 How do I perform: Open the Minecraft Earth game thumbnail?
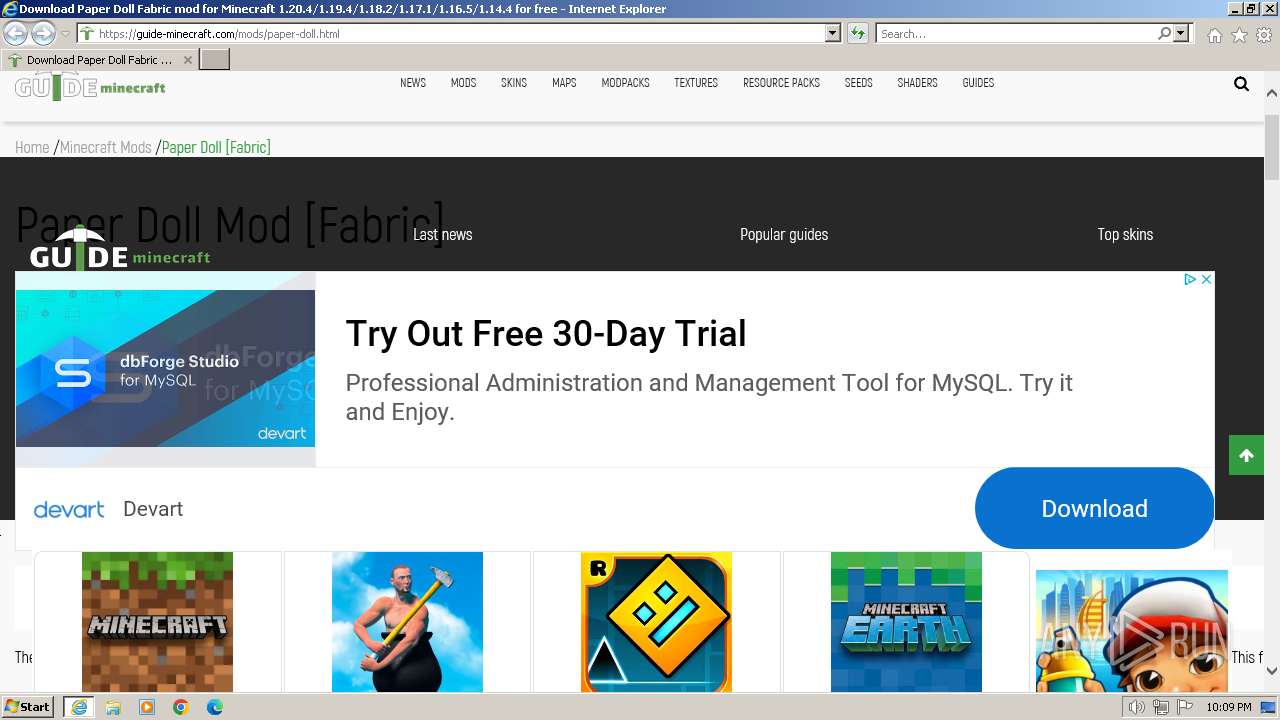click(x=906, y=622)
